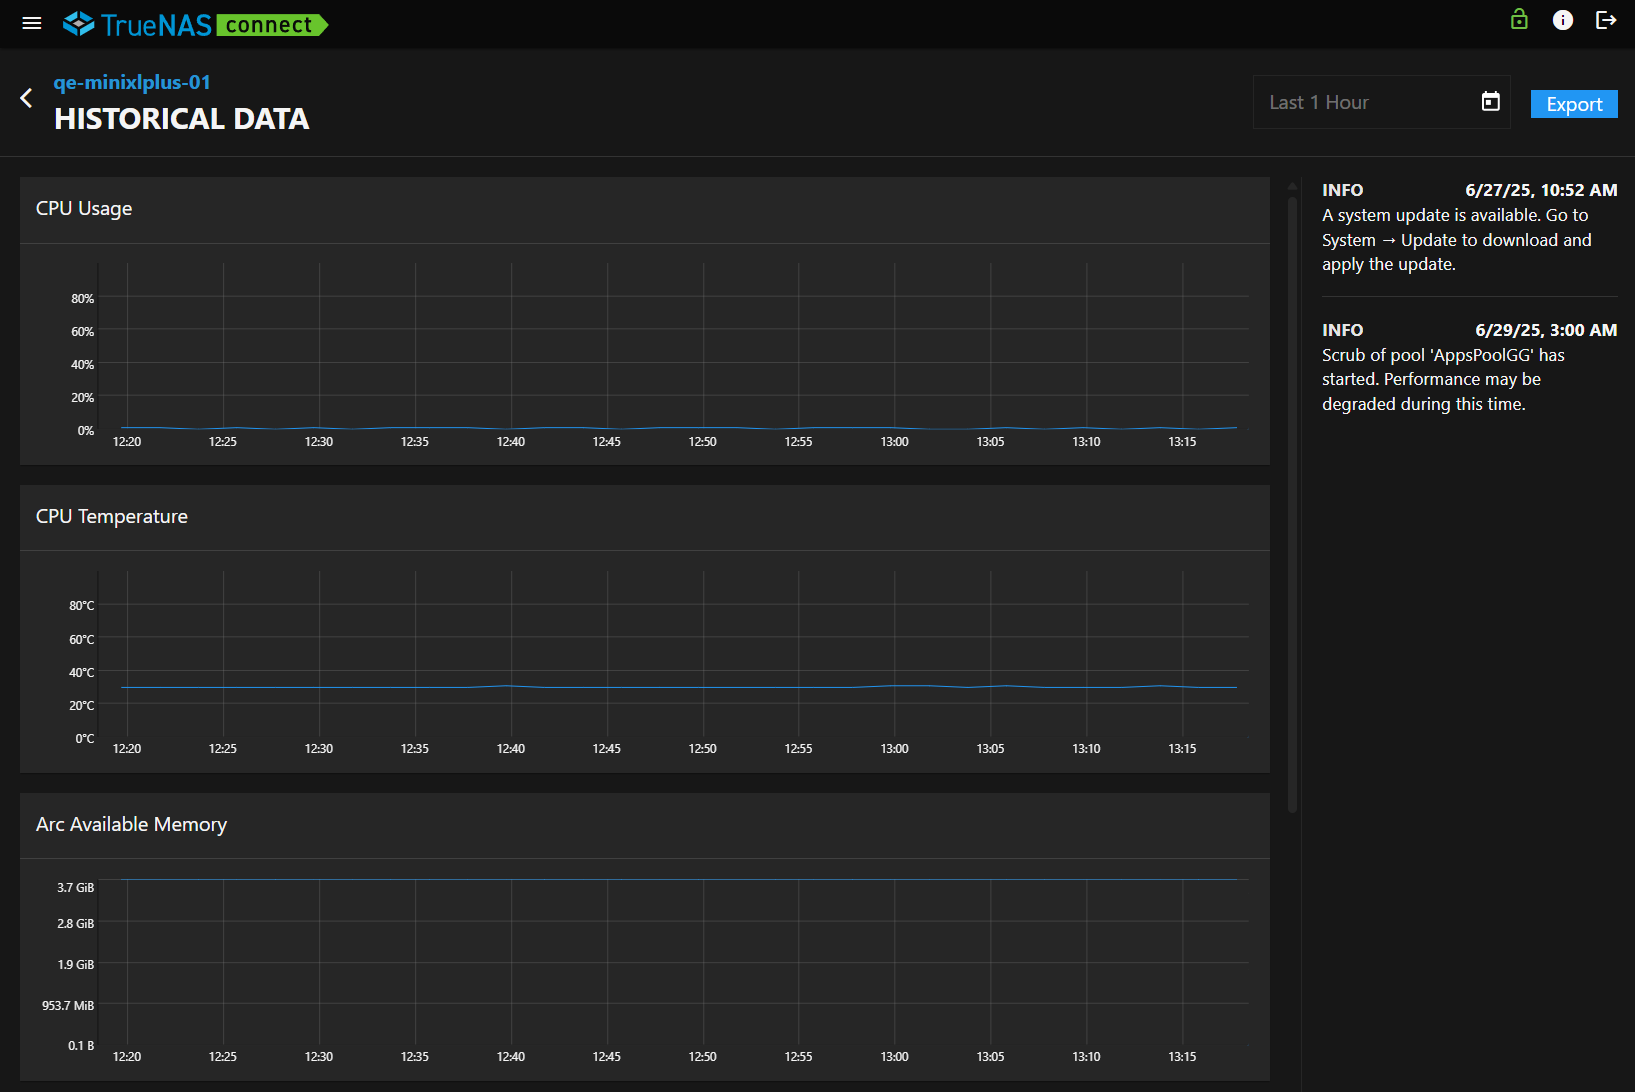Open the qe-minixlplus-01 system link
The width and height of the screenshot is (1635, 1092).
[x=132, y=83]
